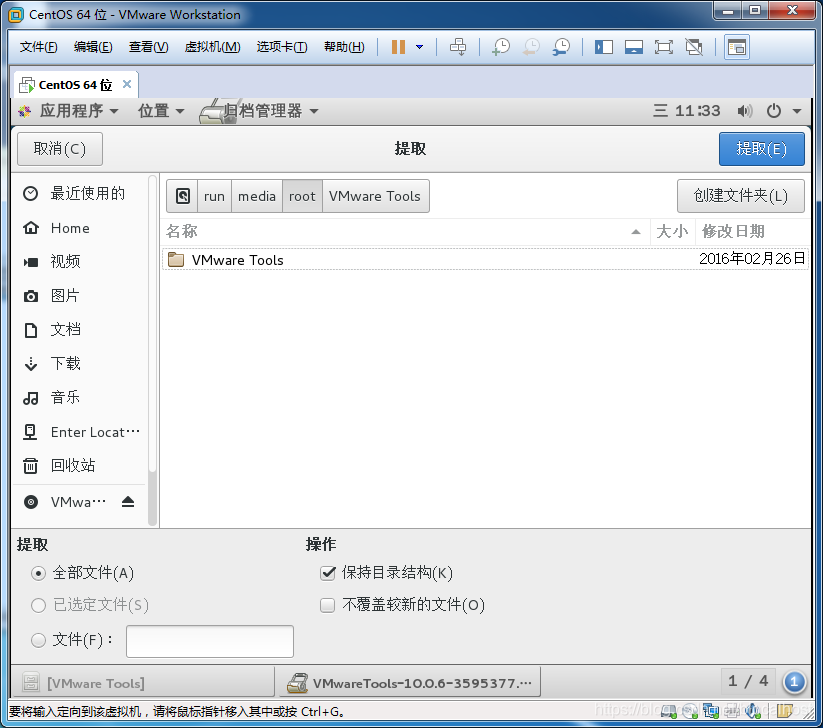Open Enter Location in the sidebar

point(79,432)
